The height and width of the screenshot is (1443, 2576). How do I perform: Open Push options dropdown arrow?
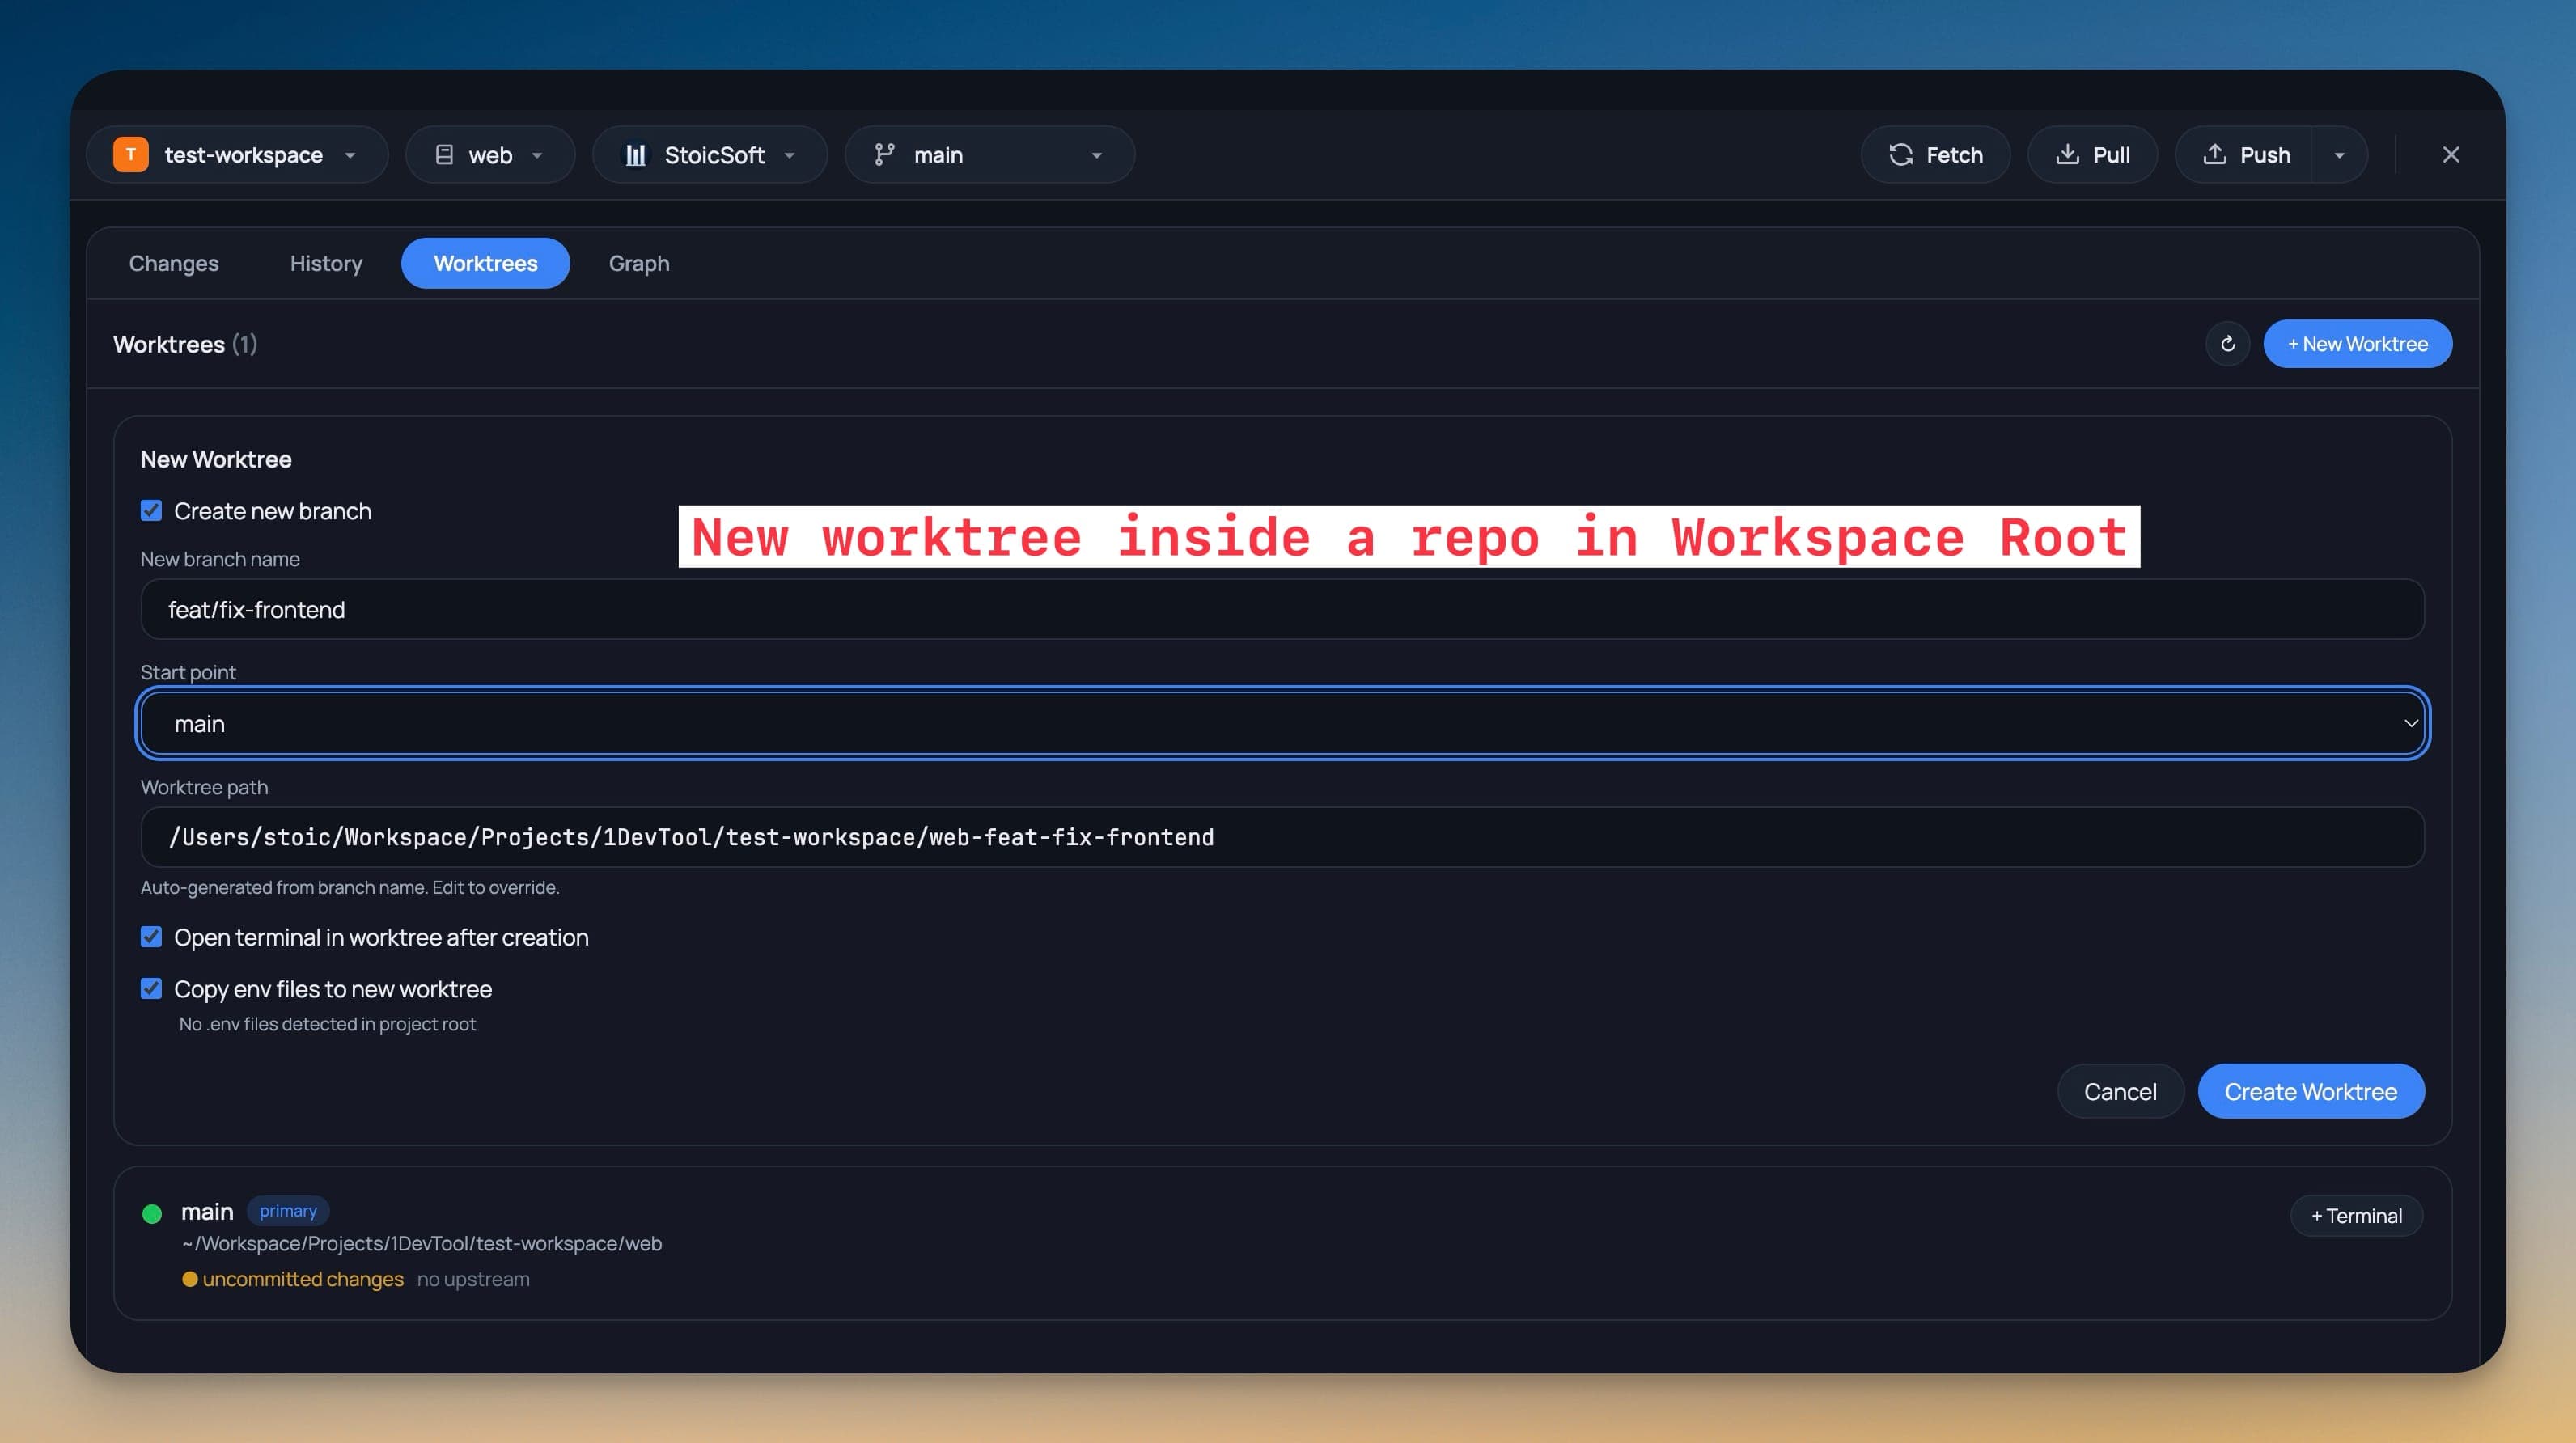pyautogui.click(x=2339, y=155)
